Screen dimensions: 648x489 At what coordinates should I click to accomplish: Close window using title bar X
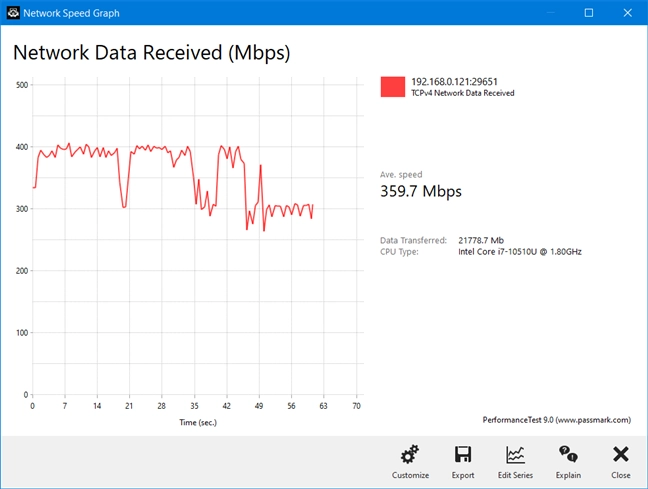[x=627, y=13]
